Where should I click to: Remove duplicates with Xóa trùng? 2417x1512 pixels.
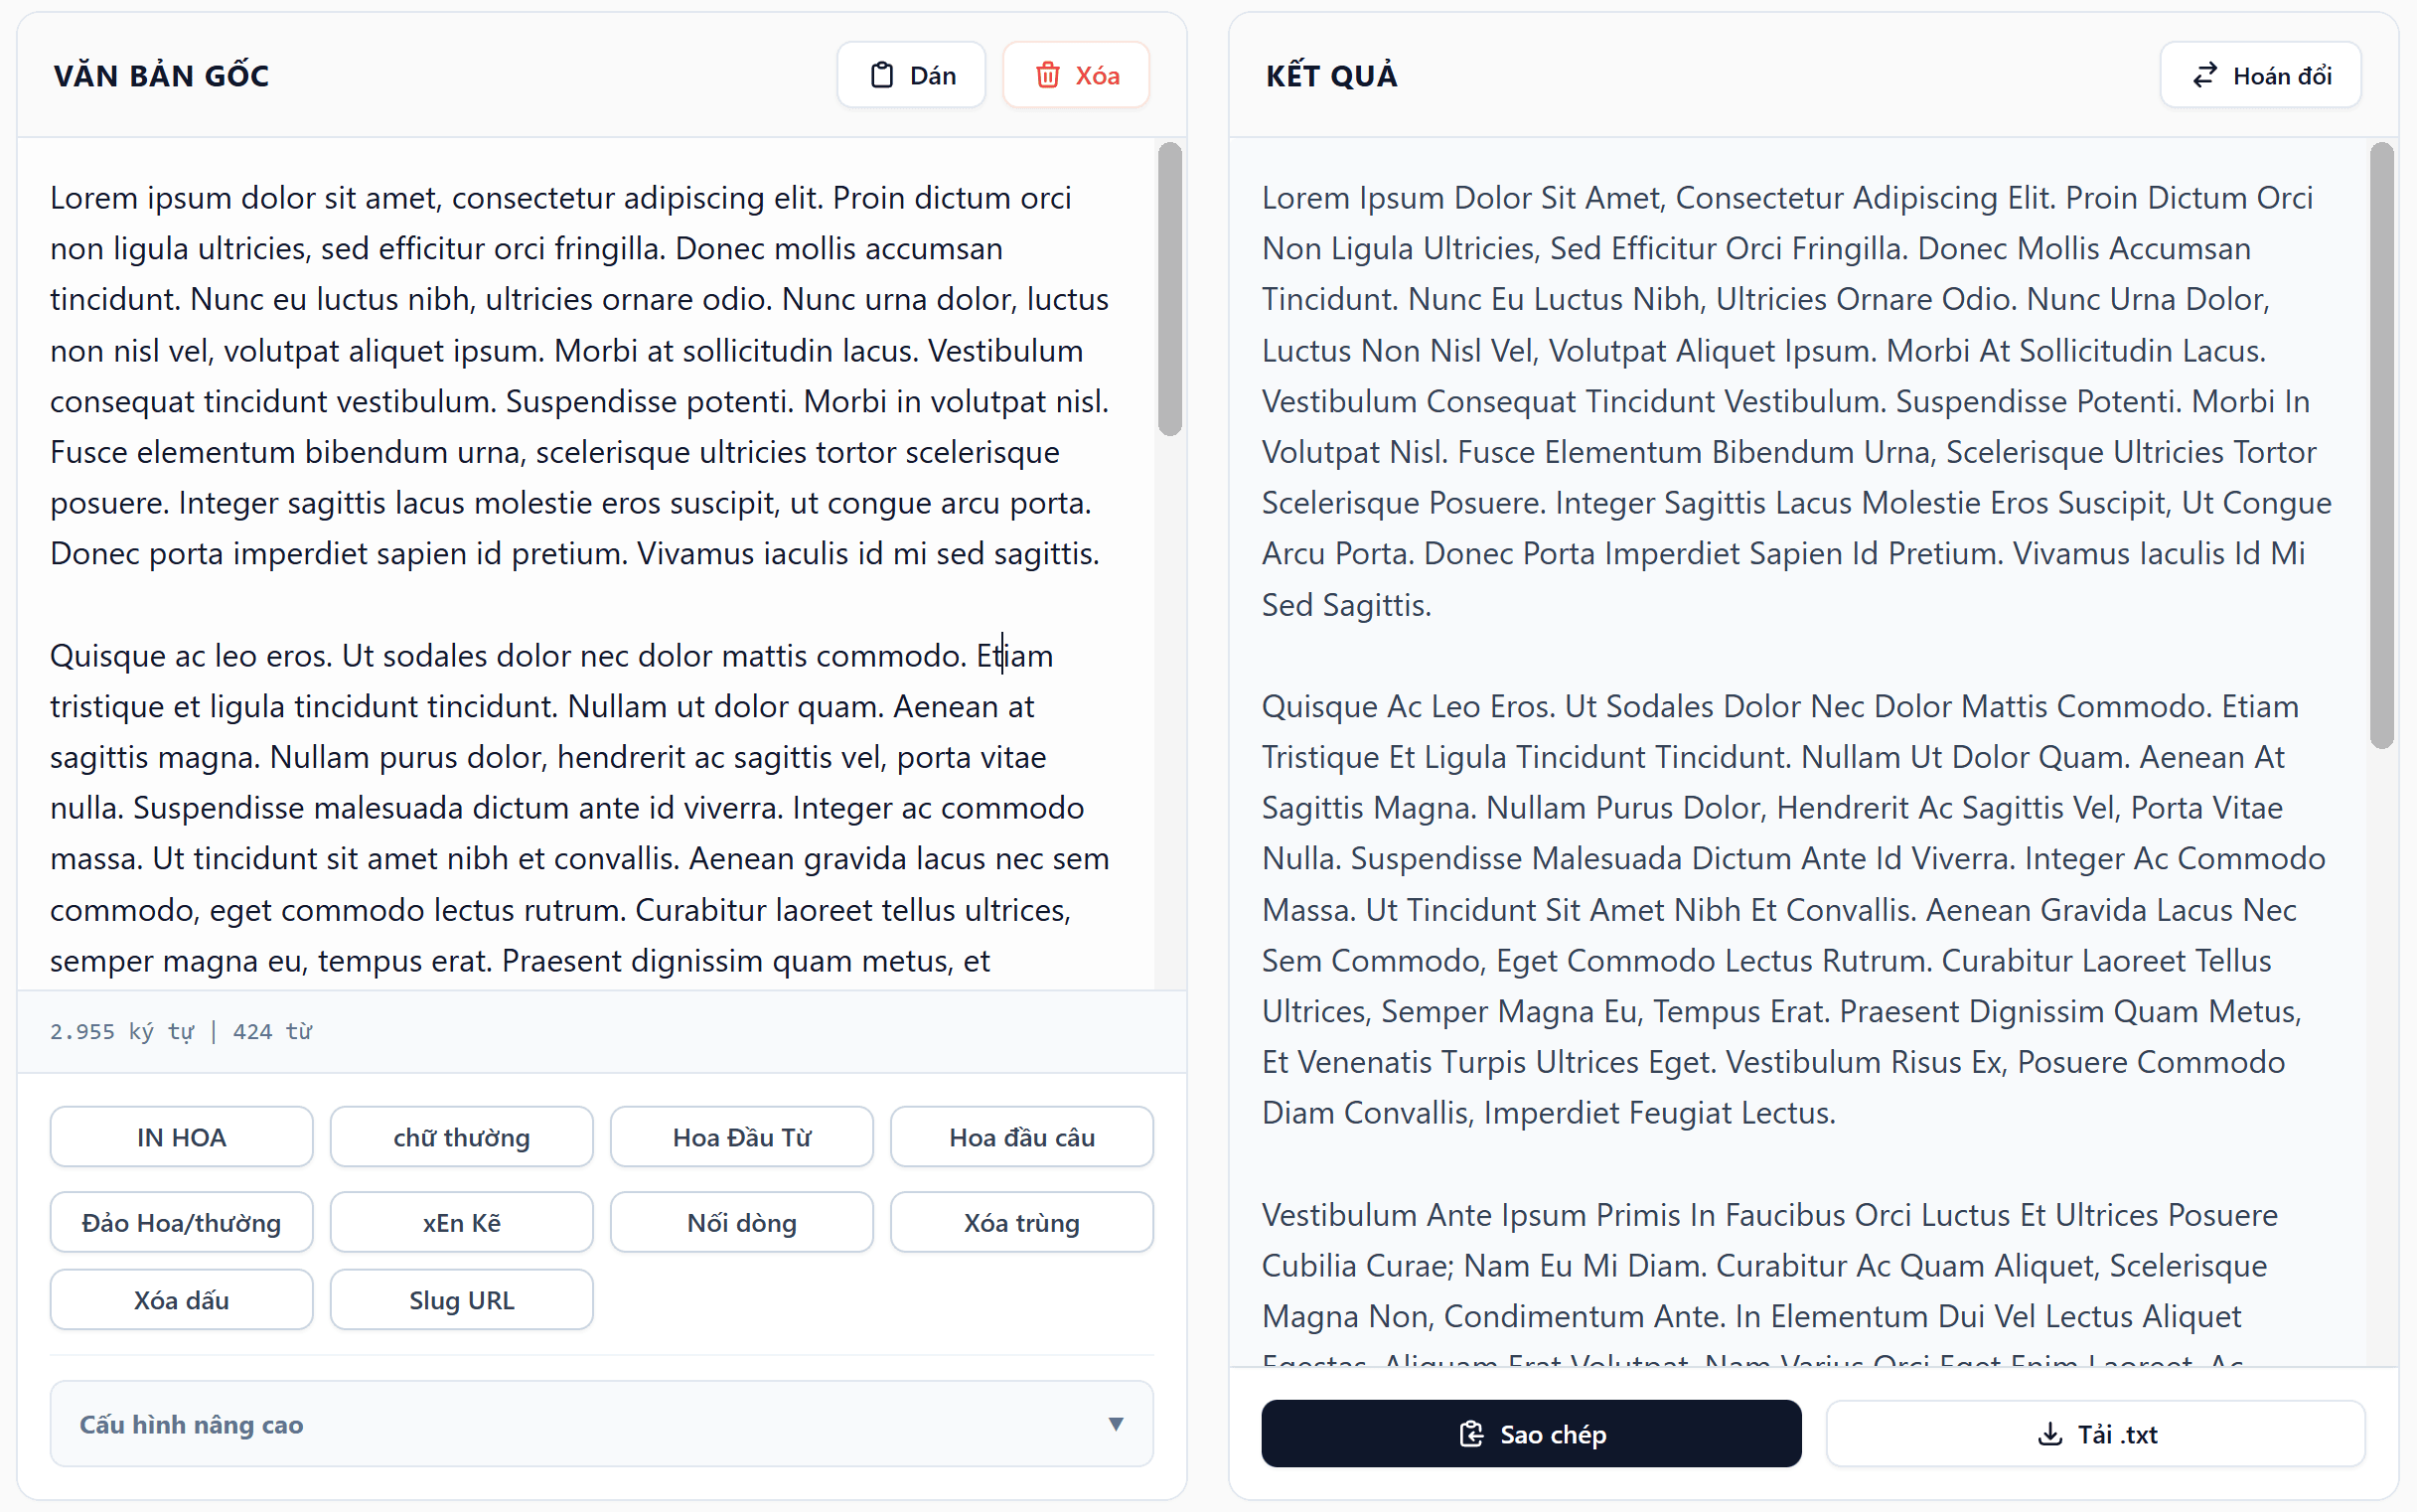1021,1222
